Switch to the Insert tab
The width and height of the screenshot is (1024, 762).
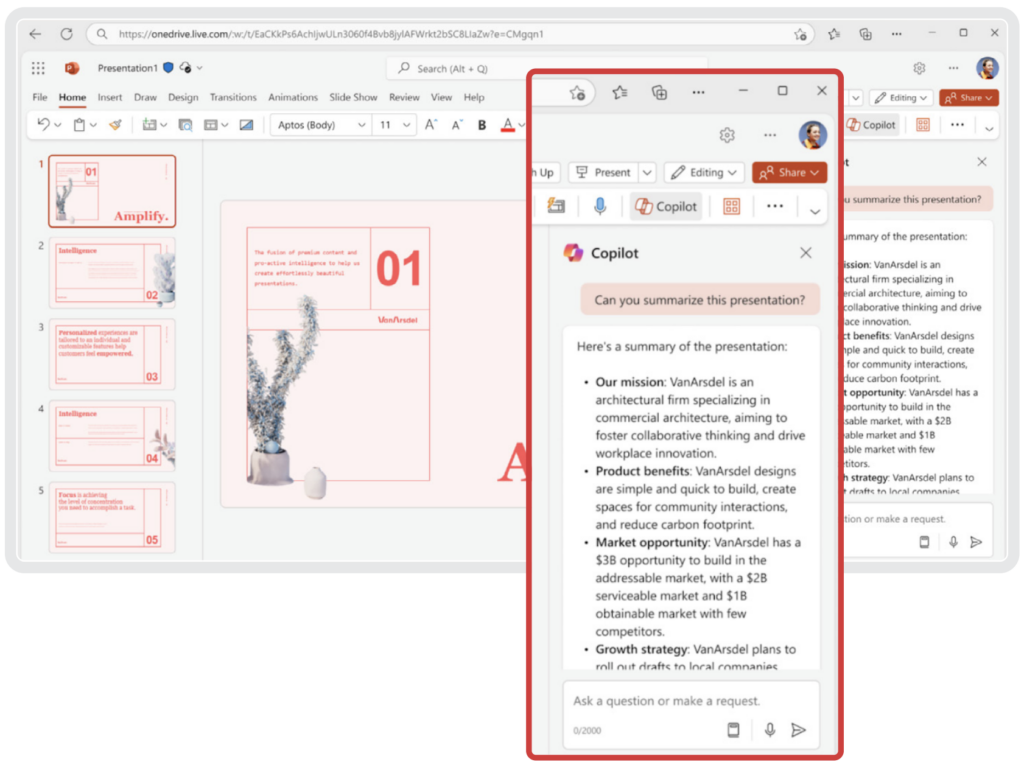click(110, 97)
